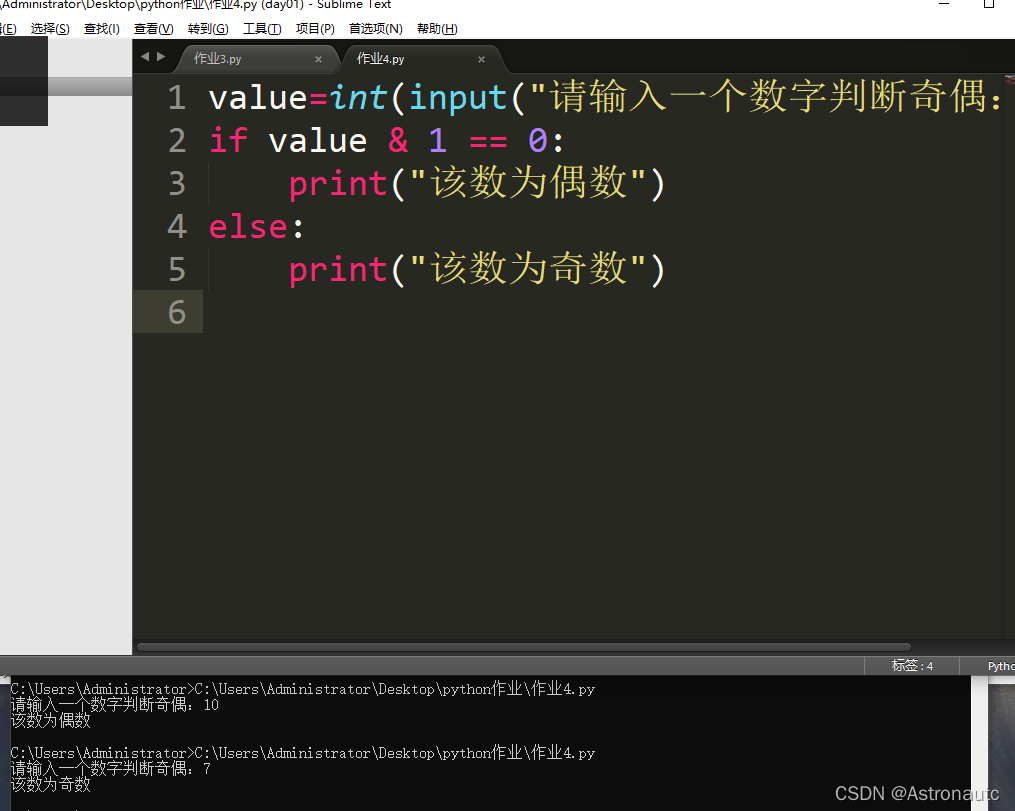Screen dimensions: 1015x811
Task: Go to next tab with right arrow
Action: click(x=161, y=57)
